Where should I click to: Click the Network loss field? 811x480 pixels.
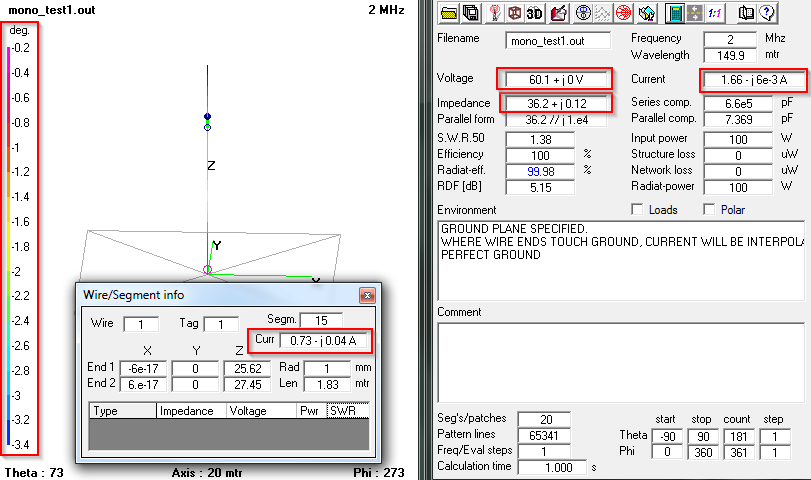(x=738, y=171)
